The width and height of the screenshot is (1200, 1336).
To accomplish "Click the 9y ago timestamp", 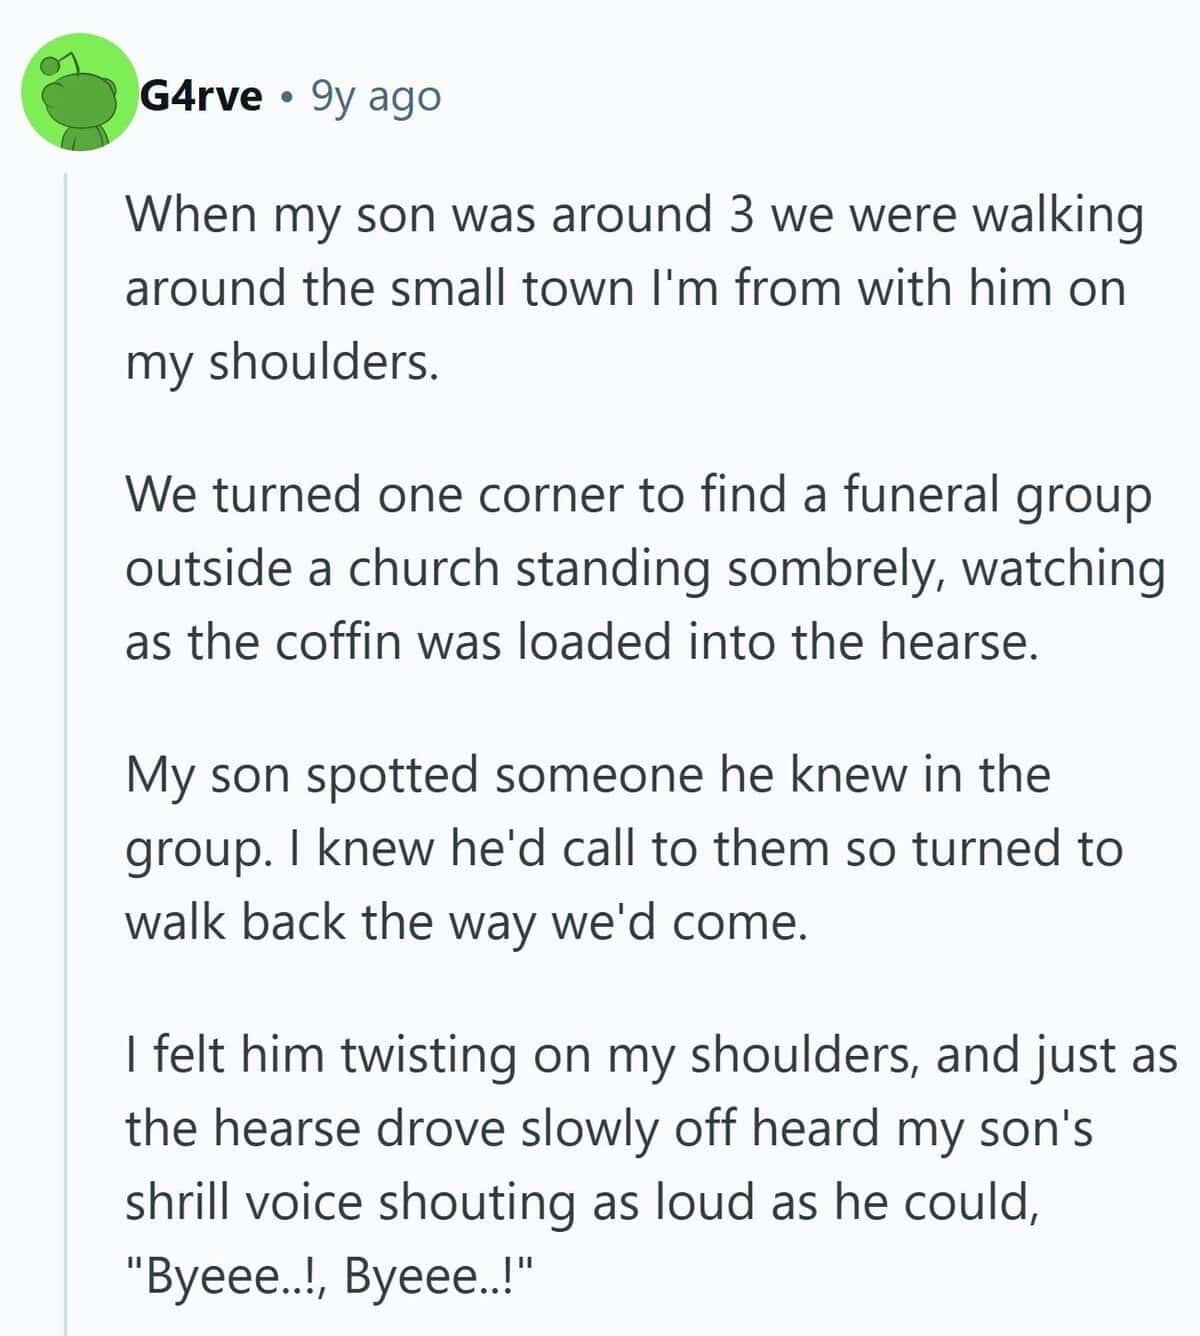I will point(376,96).
